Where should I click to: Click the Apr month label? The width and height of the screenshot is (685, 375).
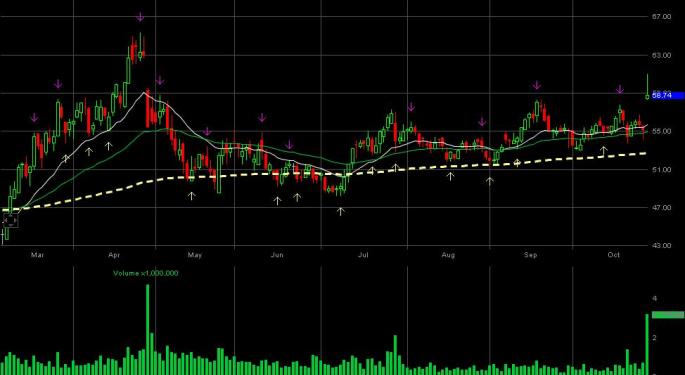[114, 255]
